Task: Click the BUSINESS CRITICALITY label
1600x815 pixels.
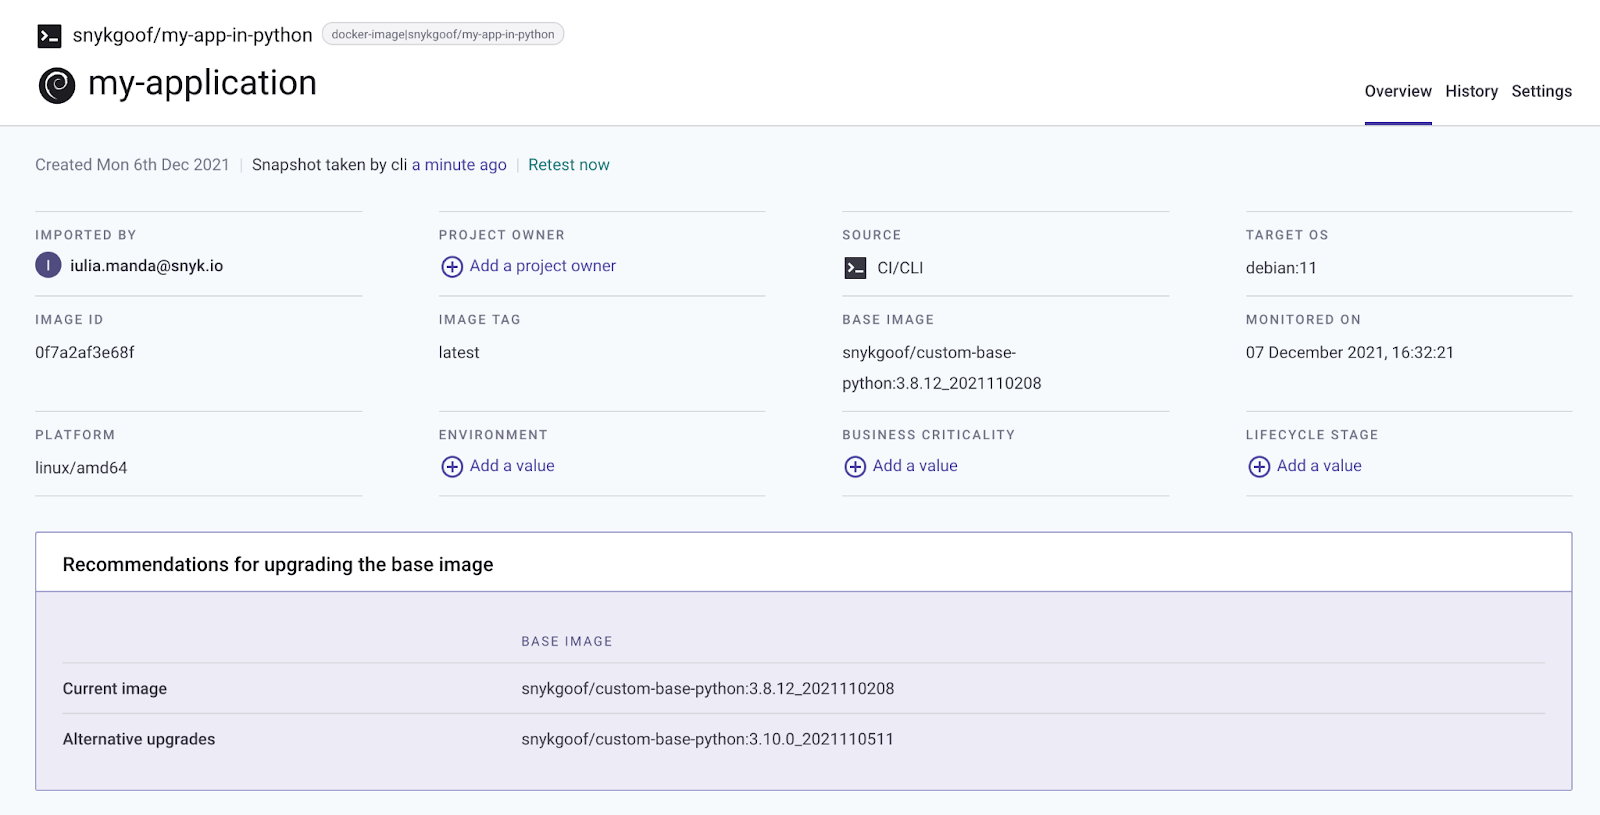Action: point(929,435)
